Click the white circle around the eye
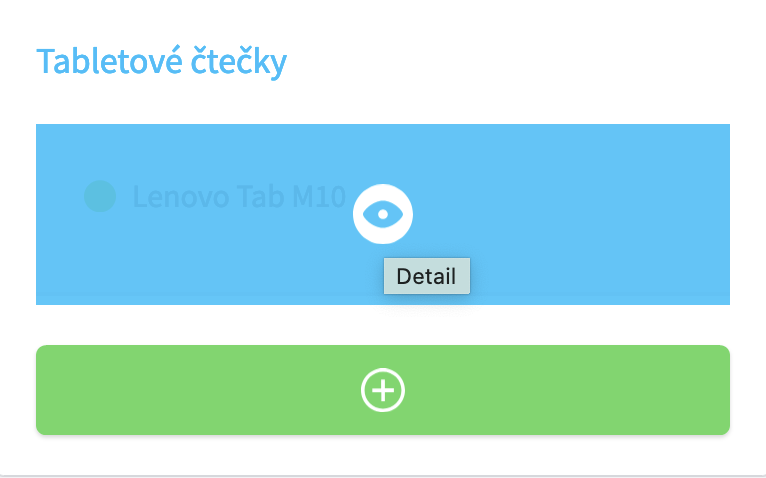Image resolution: width=766 pixels, height=478 pixels. coord(383,214)
